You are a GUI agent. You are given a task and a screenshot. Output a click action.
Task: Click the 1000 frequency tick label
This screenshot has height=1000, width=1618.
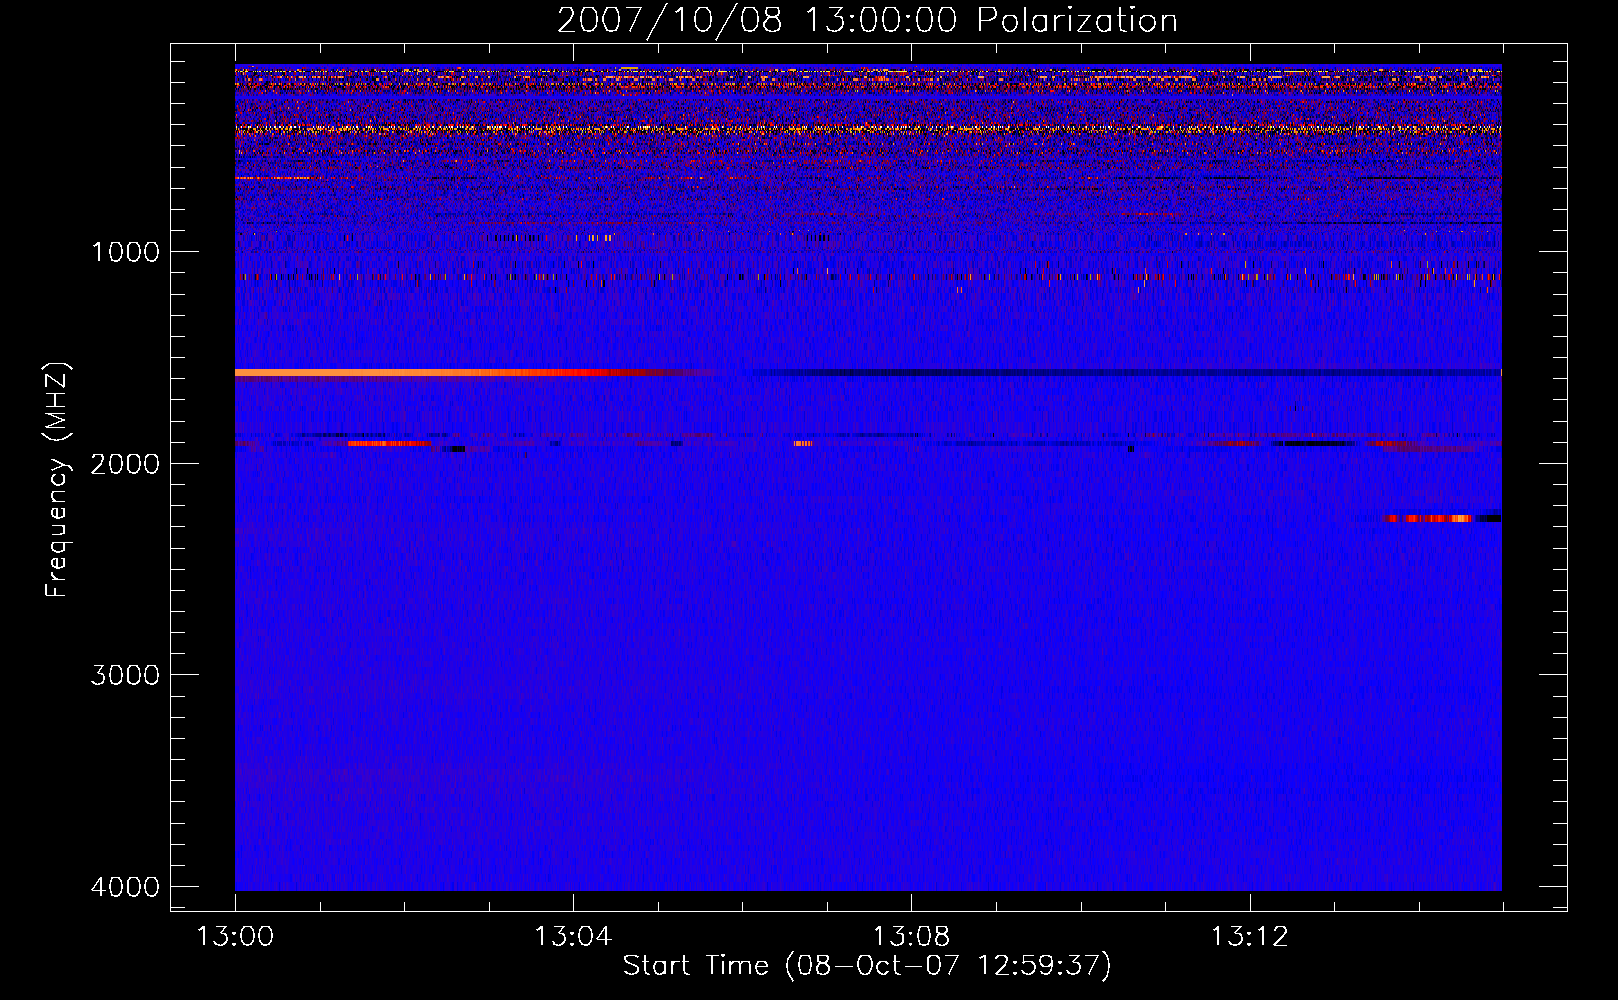coord(126,251)
